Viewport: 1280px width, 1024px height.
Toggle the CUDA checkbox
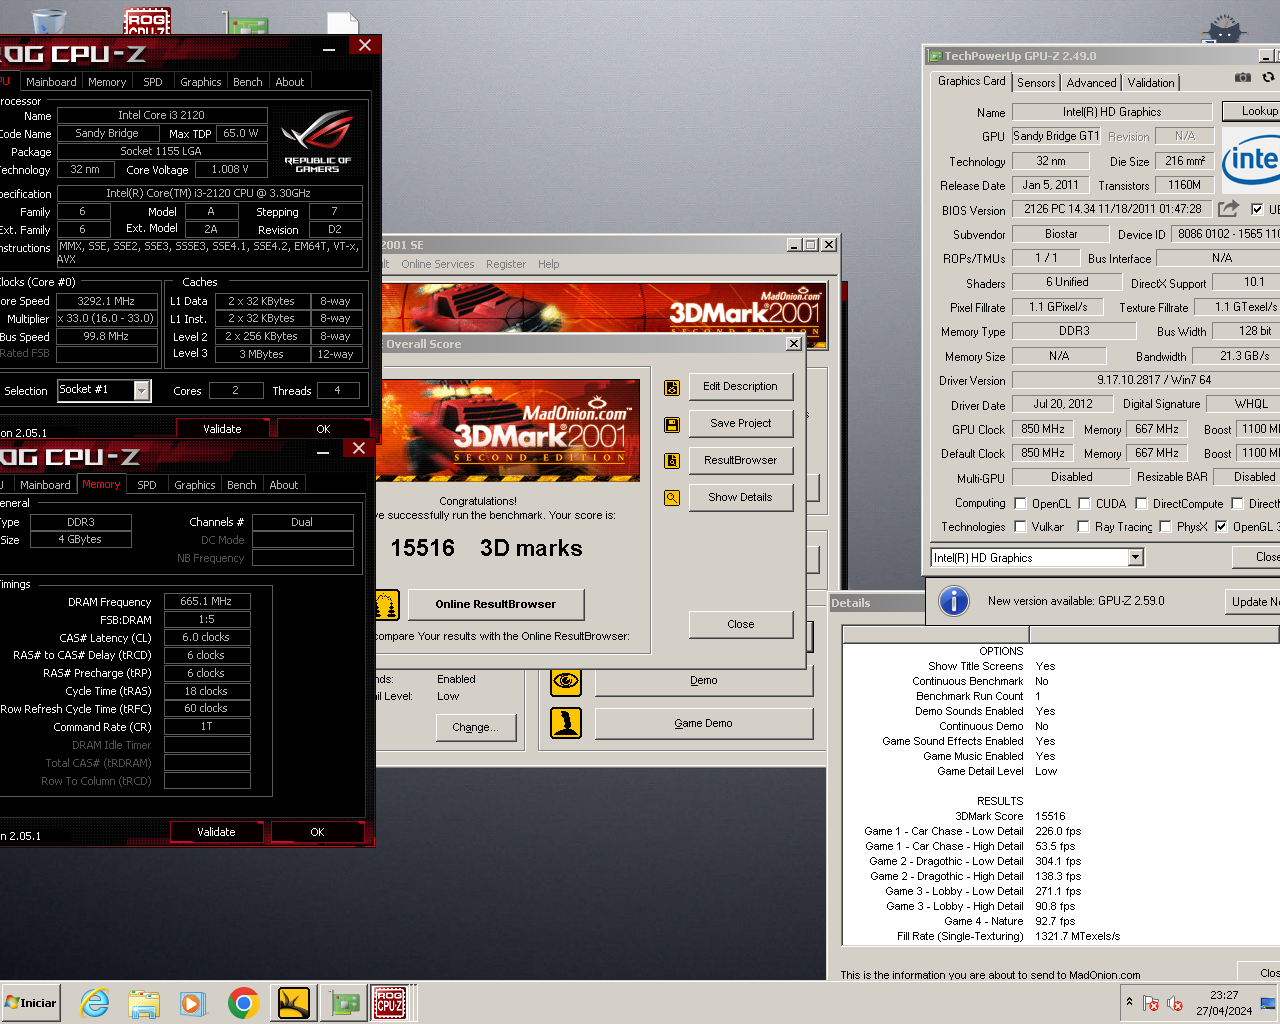tap(1083, 504)
